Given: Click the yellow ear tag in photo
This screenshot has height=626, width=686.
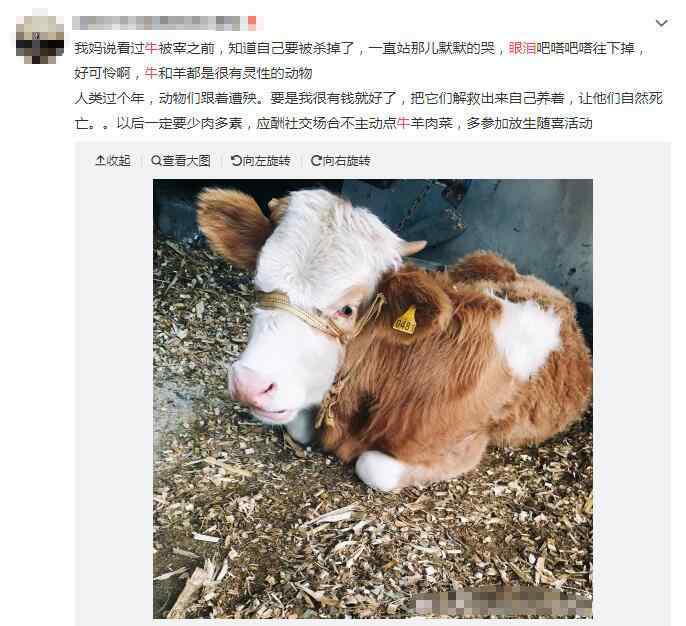Looking at the screenshot, I should click(405, 322).
